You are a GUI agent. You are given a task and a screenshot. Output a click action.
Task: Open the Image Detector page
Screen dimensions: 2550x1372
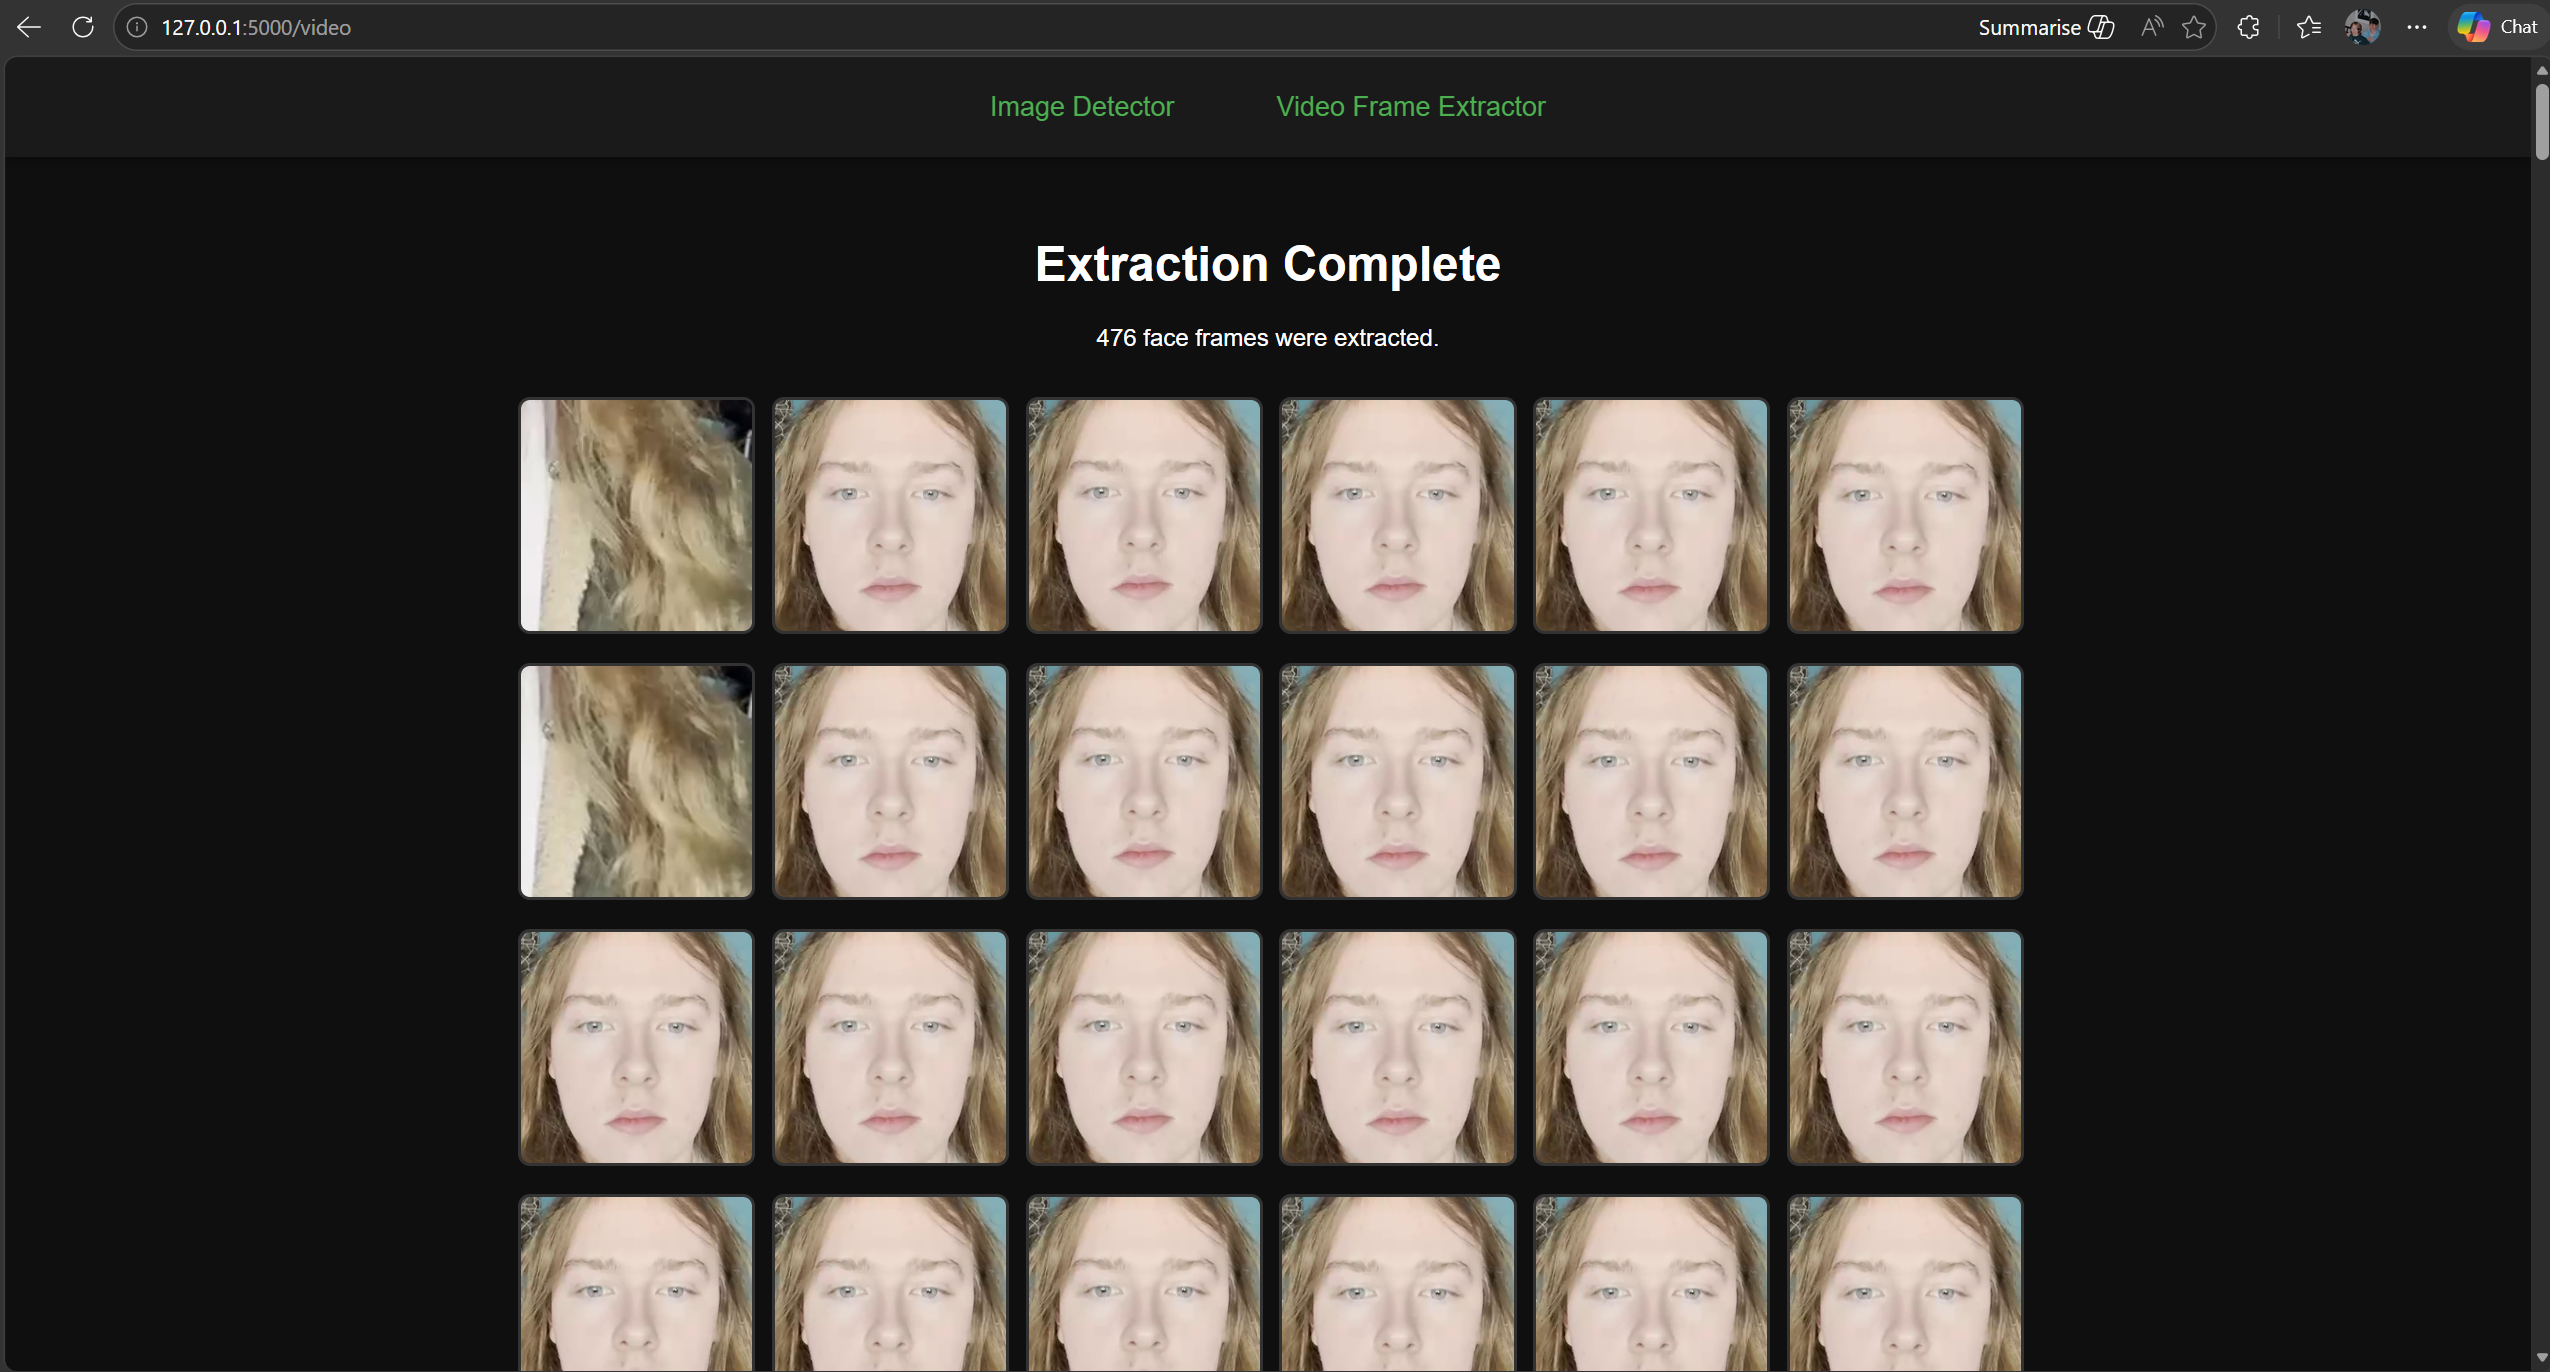[1081, 106]
